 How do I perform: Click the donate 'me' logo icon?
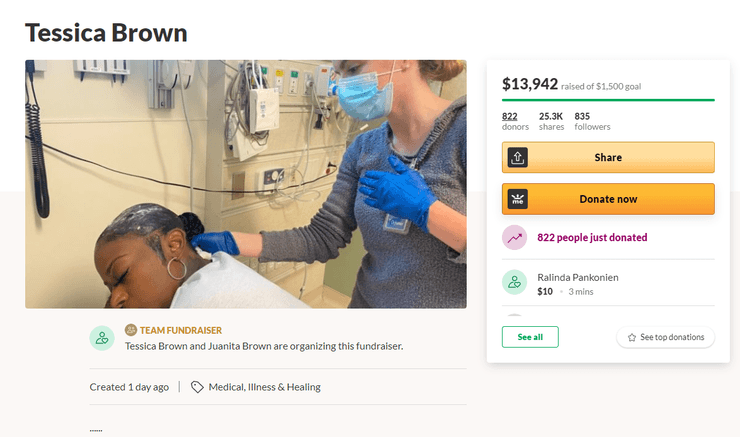[518, 199]
